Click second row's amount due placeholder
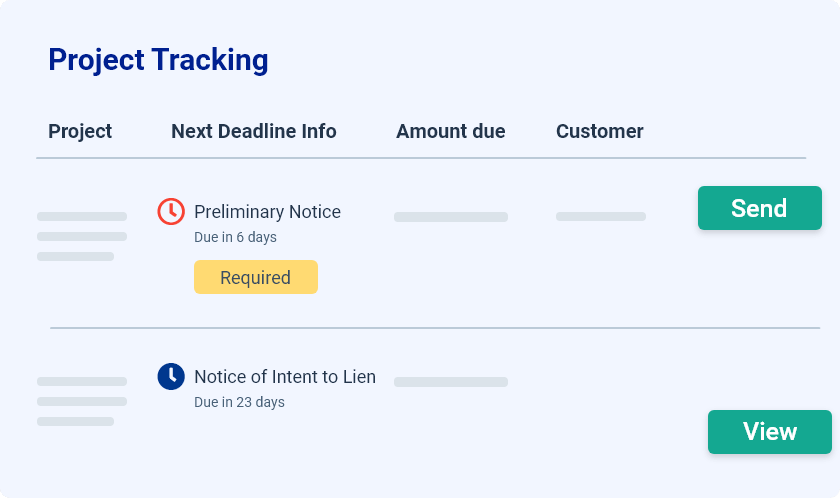 [x=451, y=382]
